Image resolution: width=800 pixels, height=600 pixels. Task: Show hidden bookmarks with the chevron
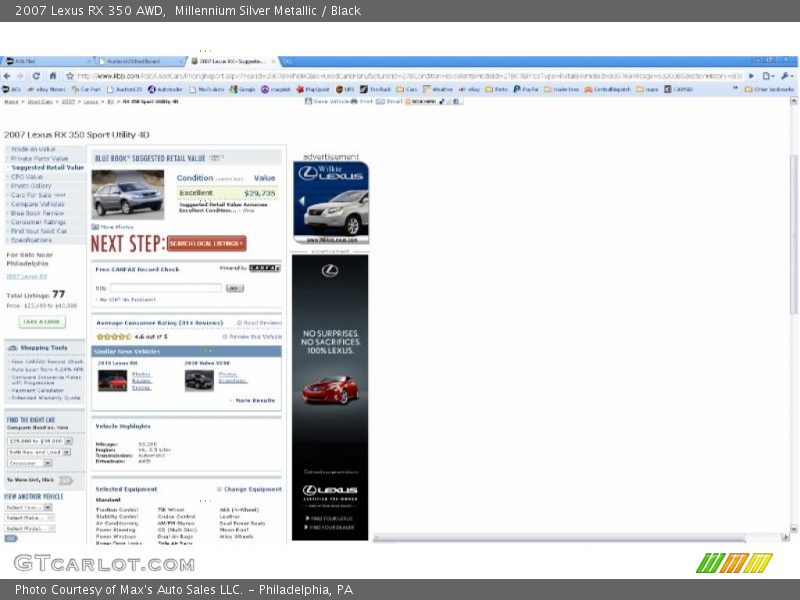(x=735, y=89)
